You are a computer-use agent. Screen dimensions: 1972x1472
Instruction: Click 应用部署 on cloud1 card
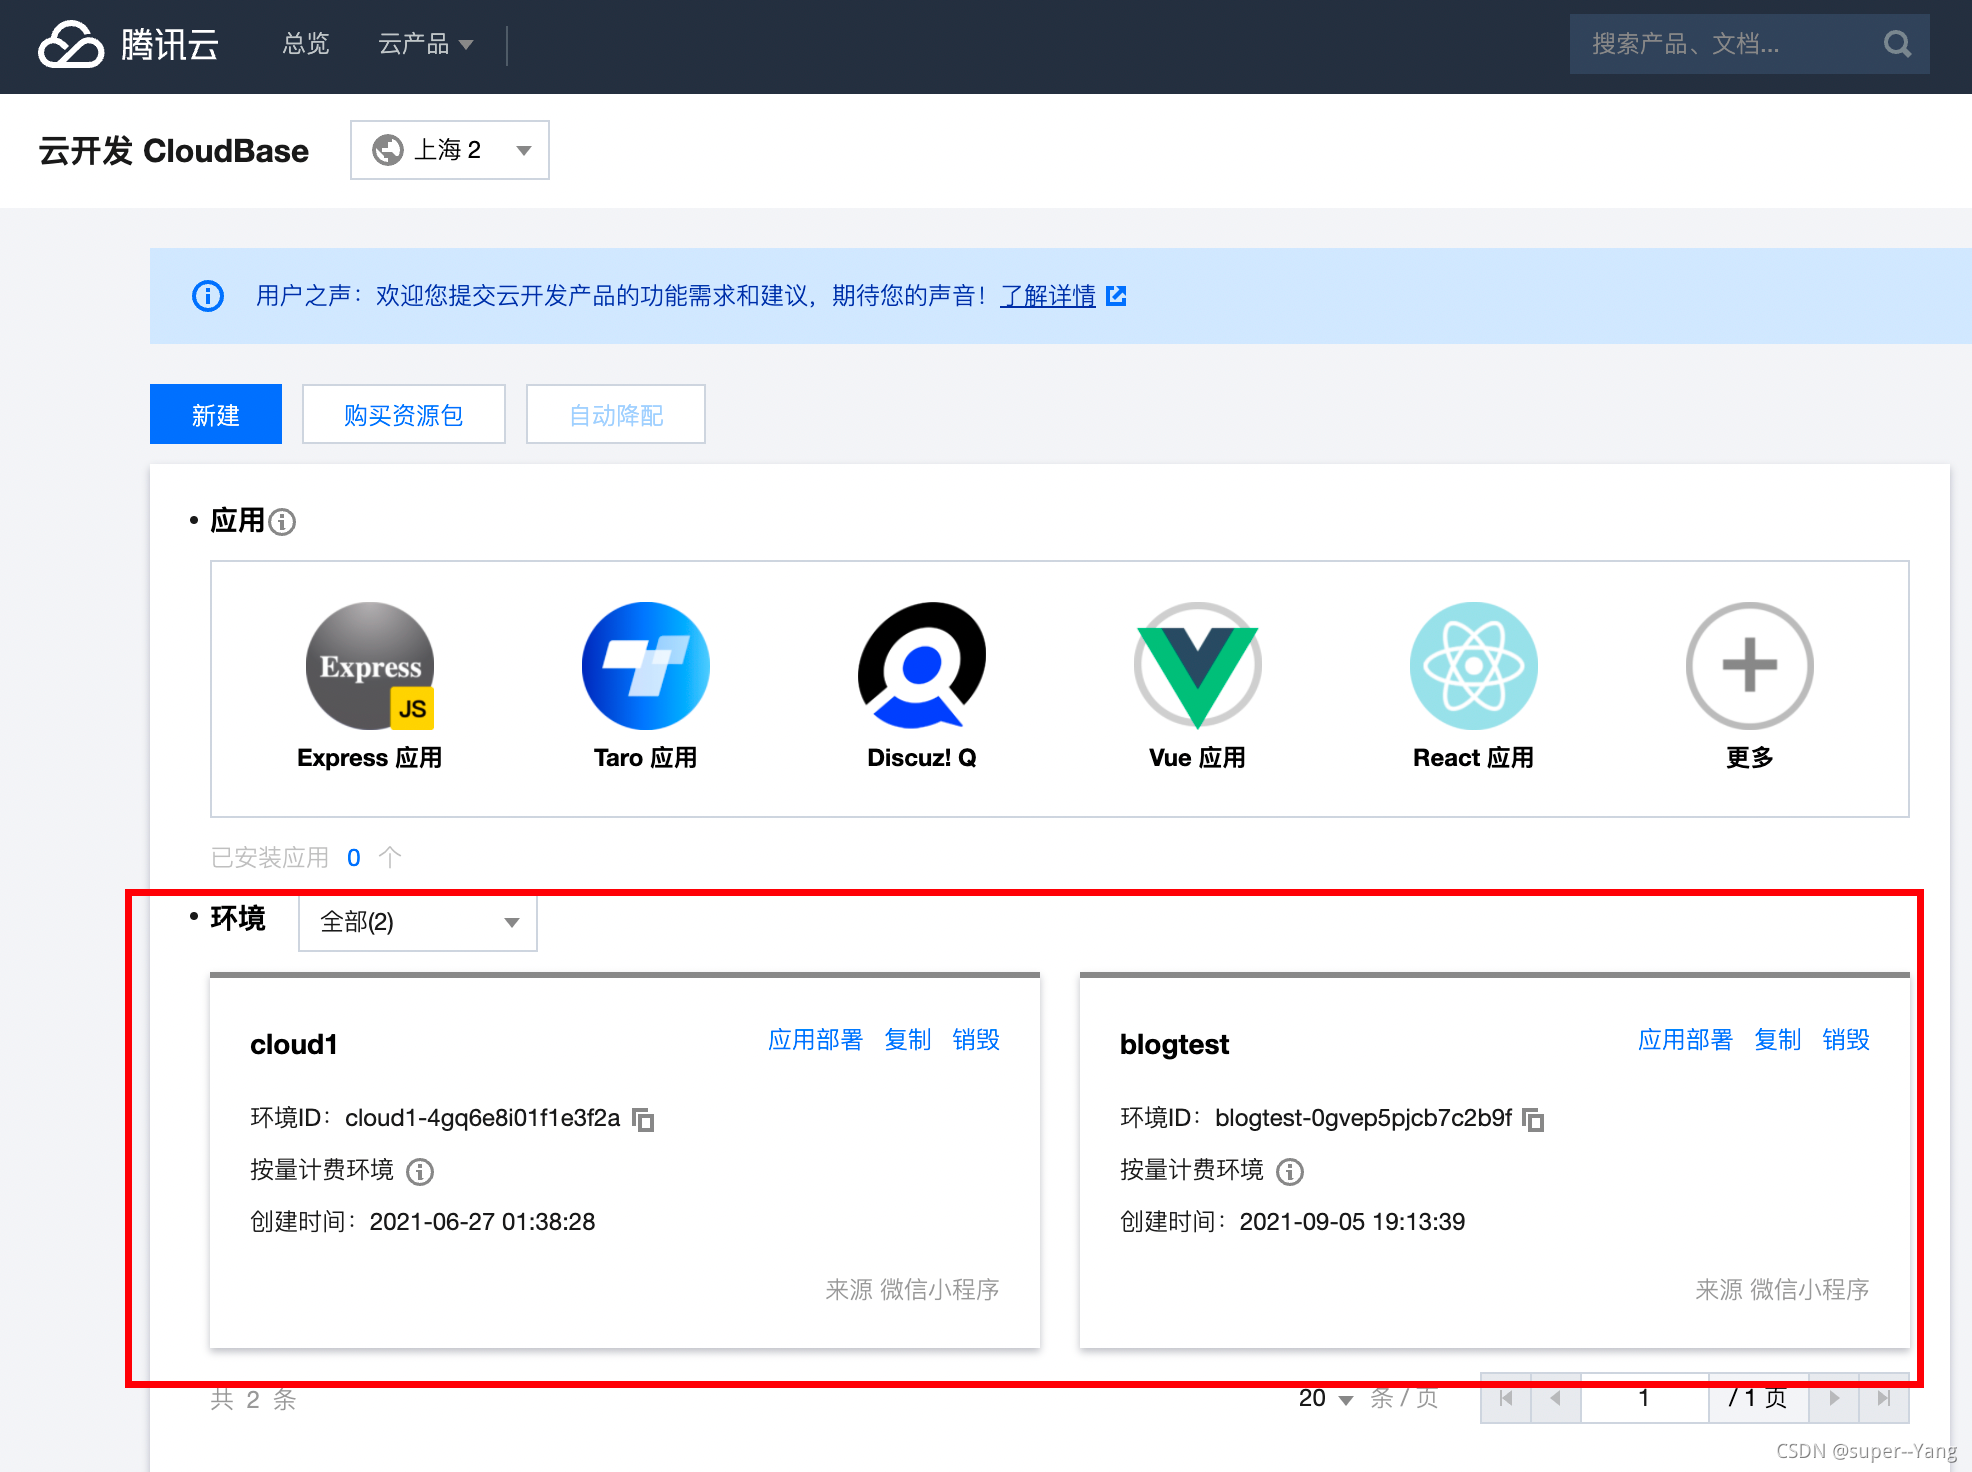click(x=815, y=1040)
